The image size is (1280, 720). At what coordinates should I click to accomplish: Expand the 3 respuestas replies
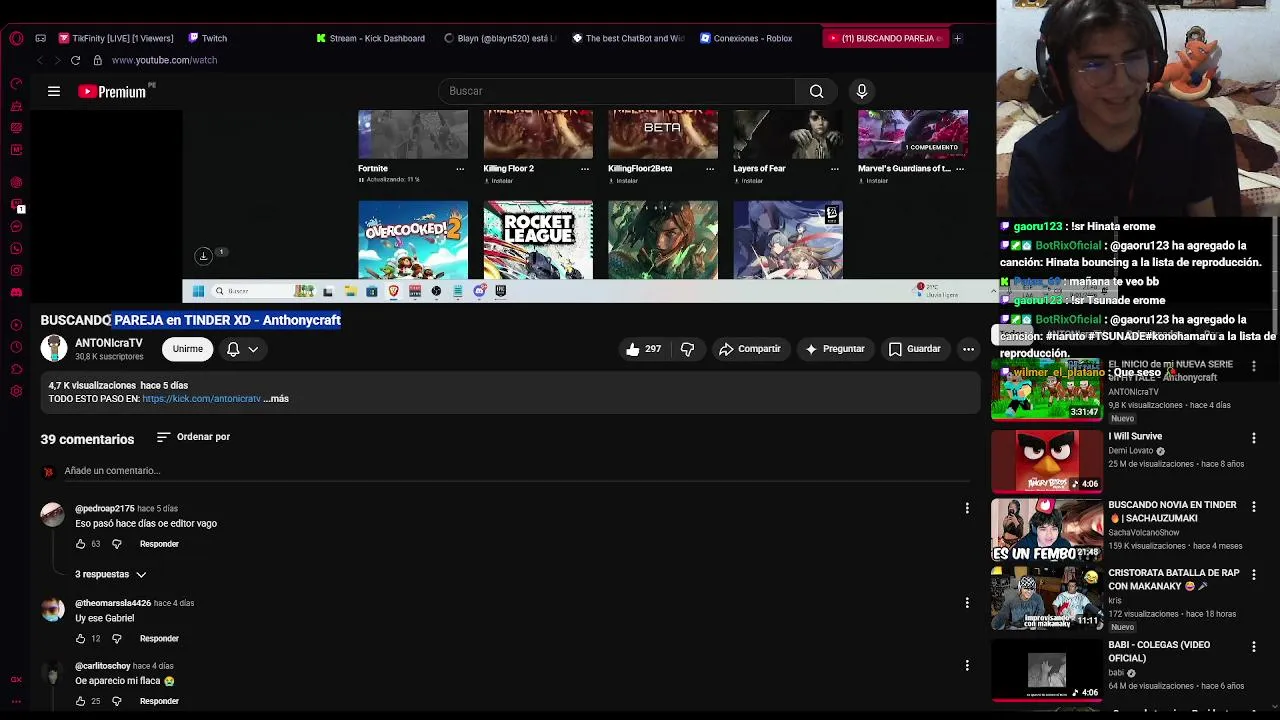tap(111, 574)
